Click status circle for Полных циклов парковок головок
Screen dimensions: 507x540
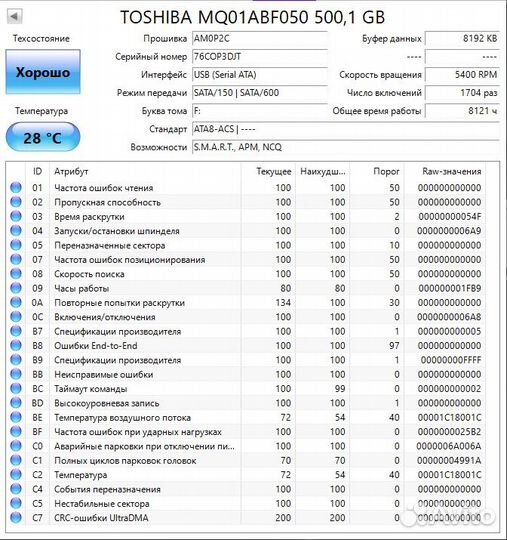point(16,460)
